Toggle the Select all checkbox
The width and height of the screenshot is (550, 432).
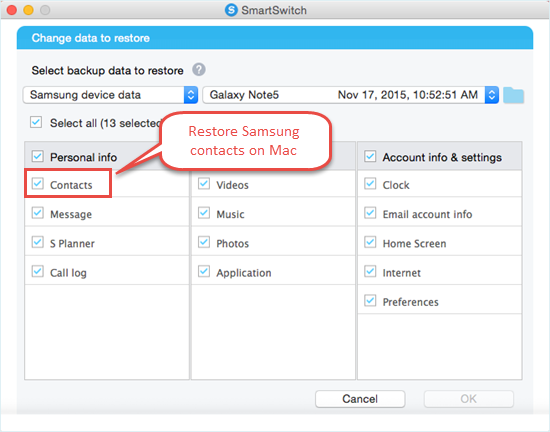coord(36,123)
